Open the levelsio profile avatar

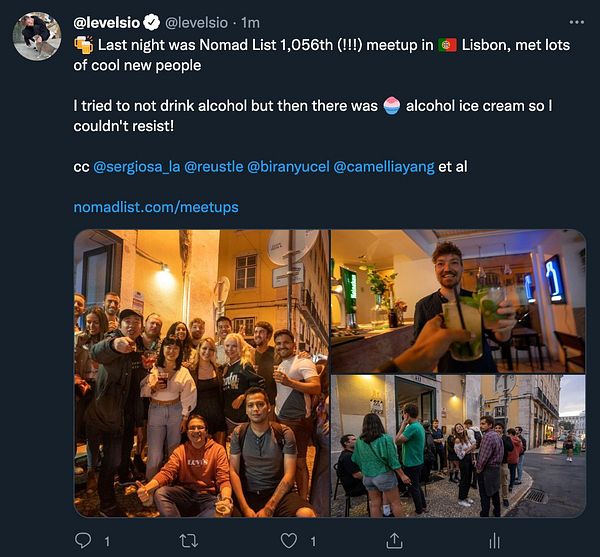click(x=37, y=37)
